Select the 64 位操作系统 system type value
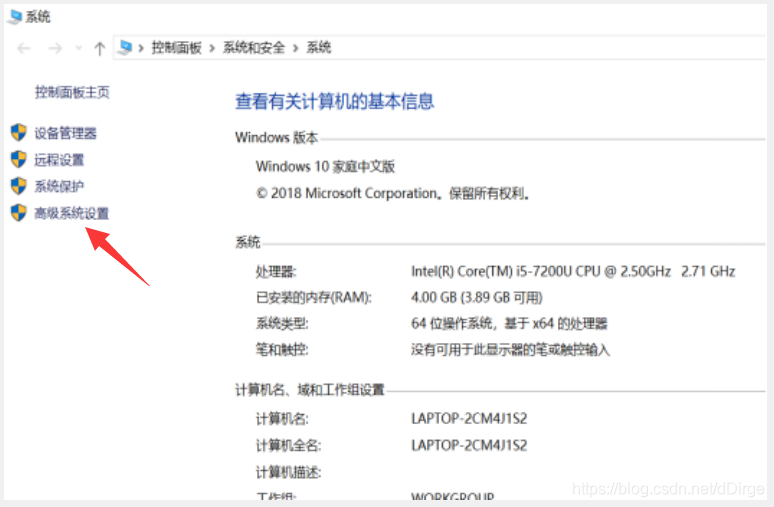The height and width of the screenshot is (507, 774). [x=509, y=323]
